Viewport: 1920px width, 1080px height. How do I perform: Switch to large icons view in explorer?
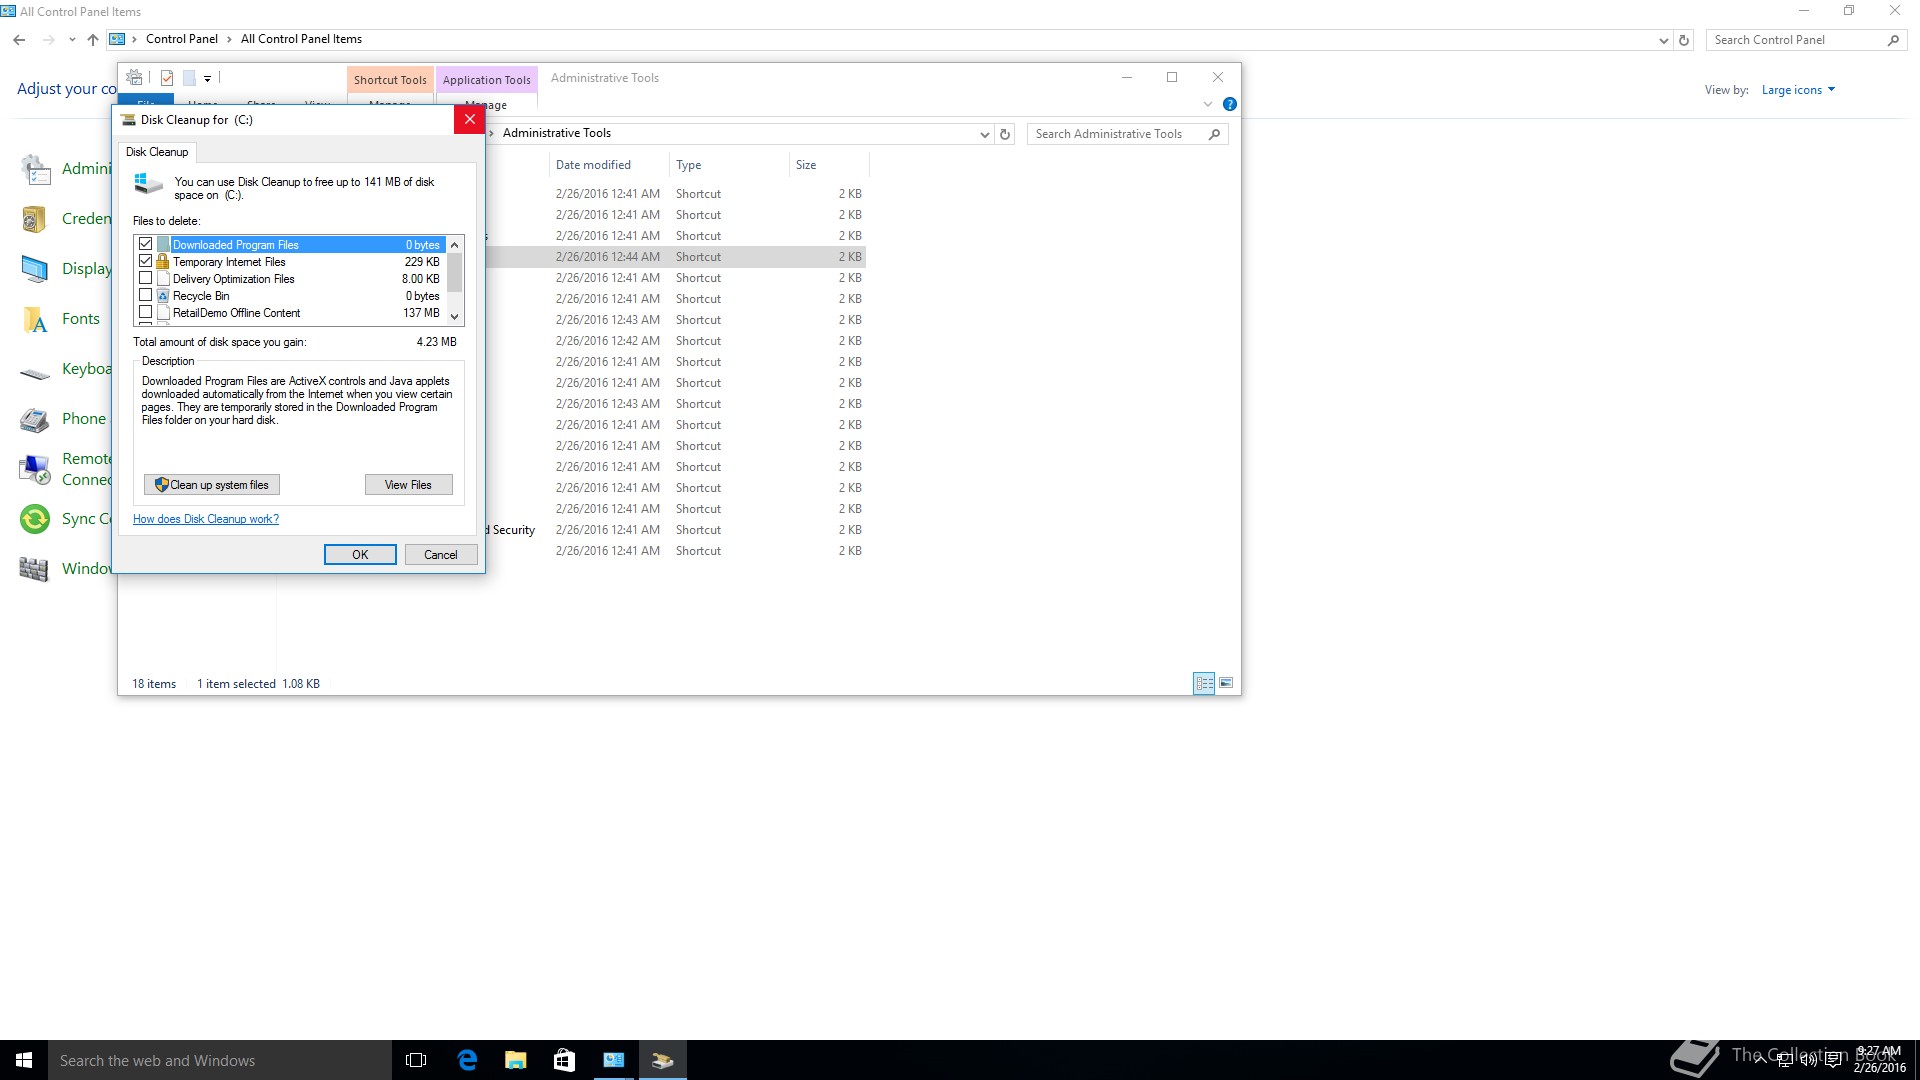(x=1226, y=683)
